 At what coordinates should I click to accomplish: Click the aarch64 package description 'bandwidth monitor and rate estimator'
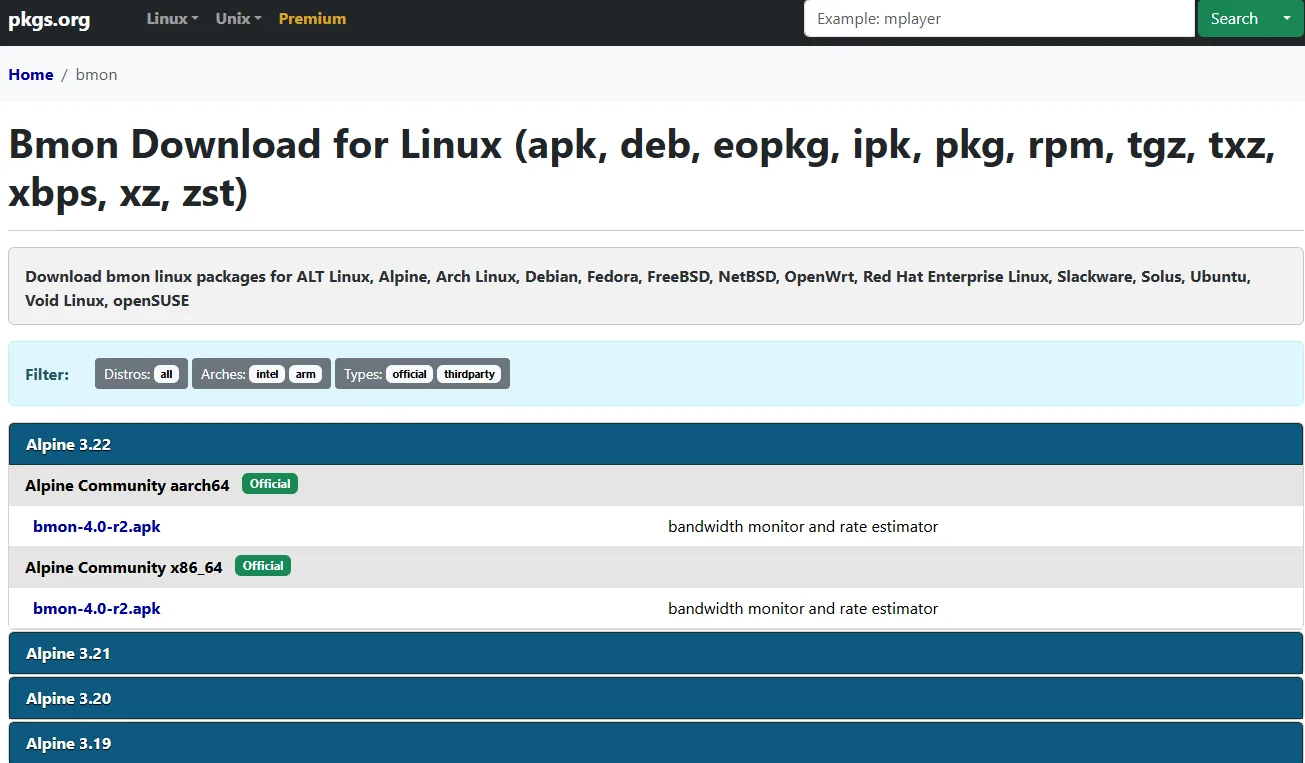[803, 527]
